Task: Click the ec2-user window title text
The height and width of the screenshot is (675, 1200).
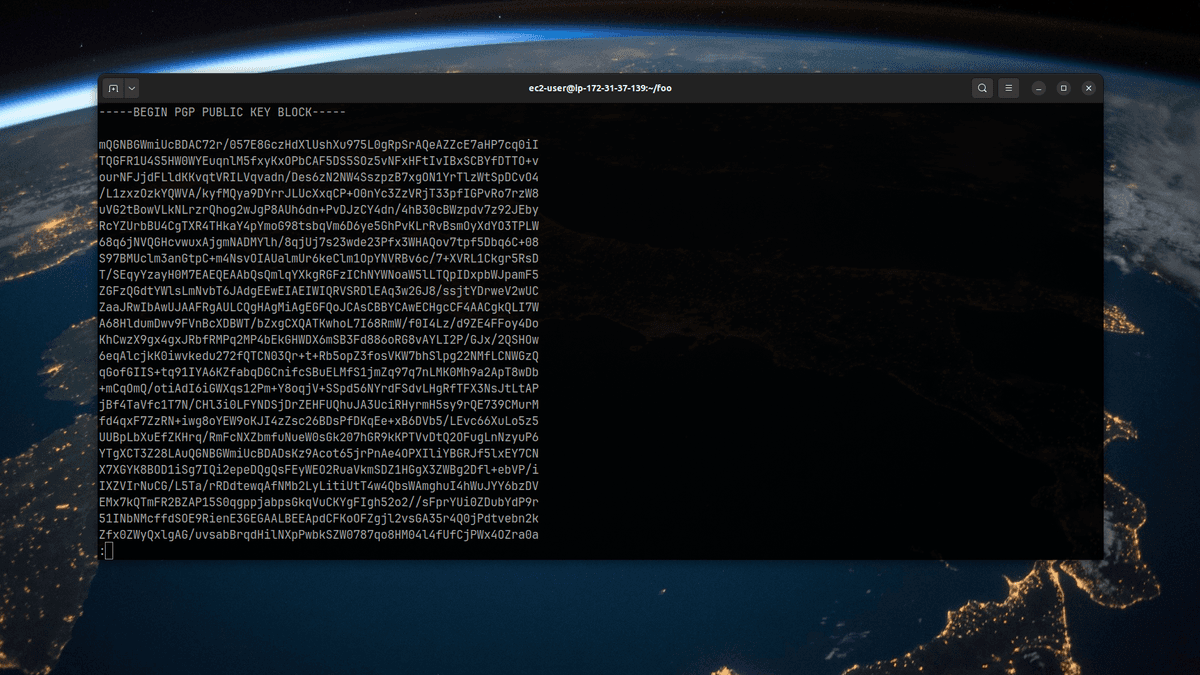Action: tap(600, 88)
